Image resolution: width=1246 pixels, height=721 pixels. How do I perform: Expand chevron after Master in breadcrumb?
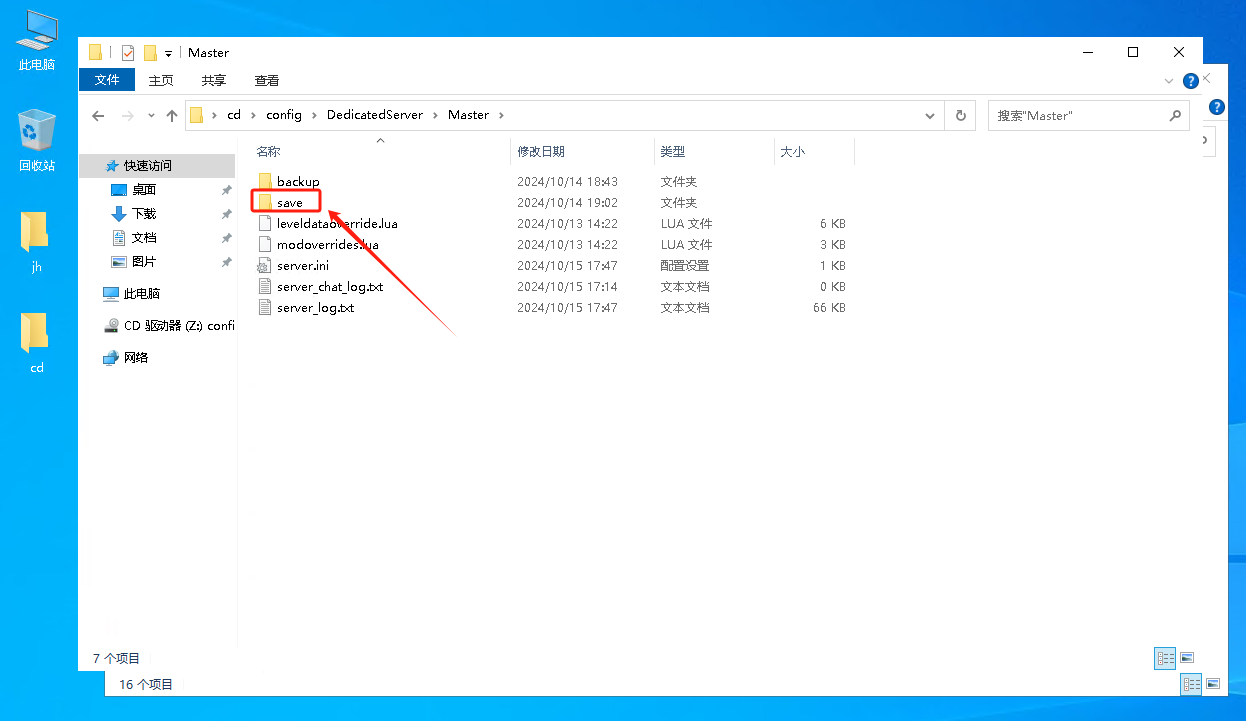(501, 115)
